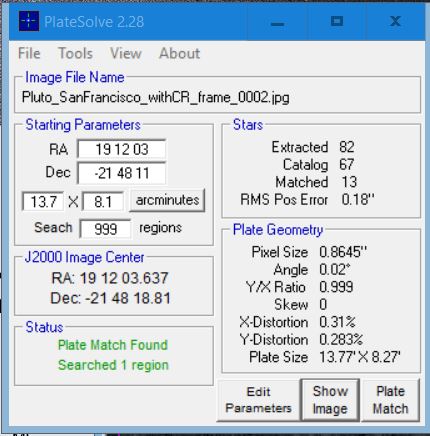Click the Edit Parameters button
Image resolution: width=430 pixels, height=436 pixels.
[258, 400]
